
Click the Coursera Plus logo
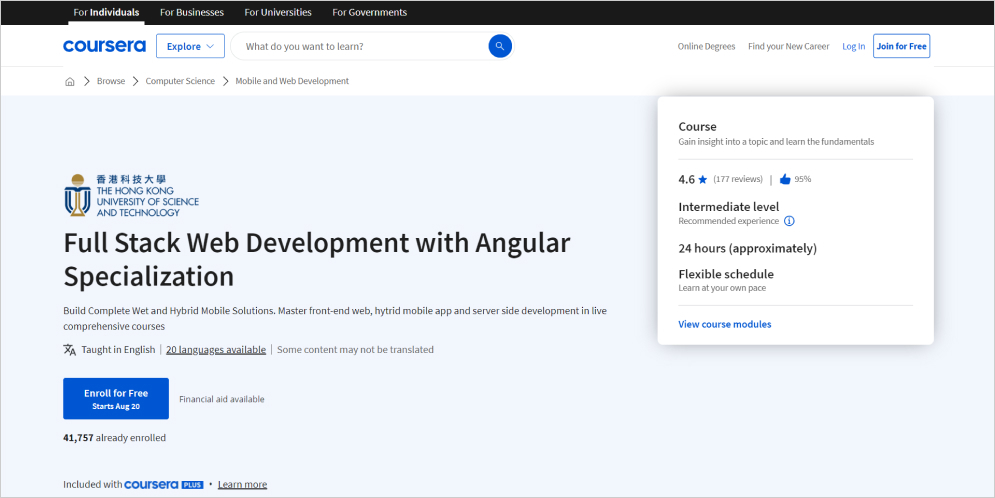[x=163, y=484]
